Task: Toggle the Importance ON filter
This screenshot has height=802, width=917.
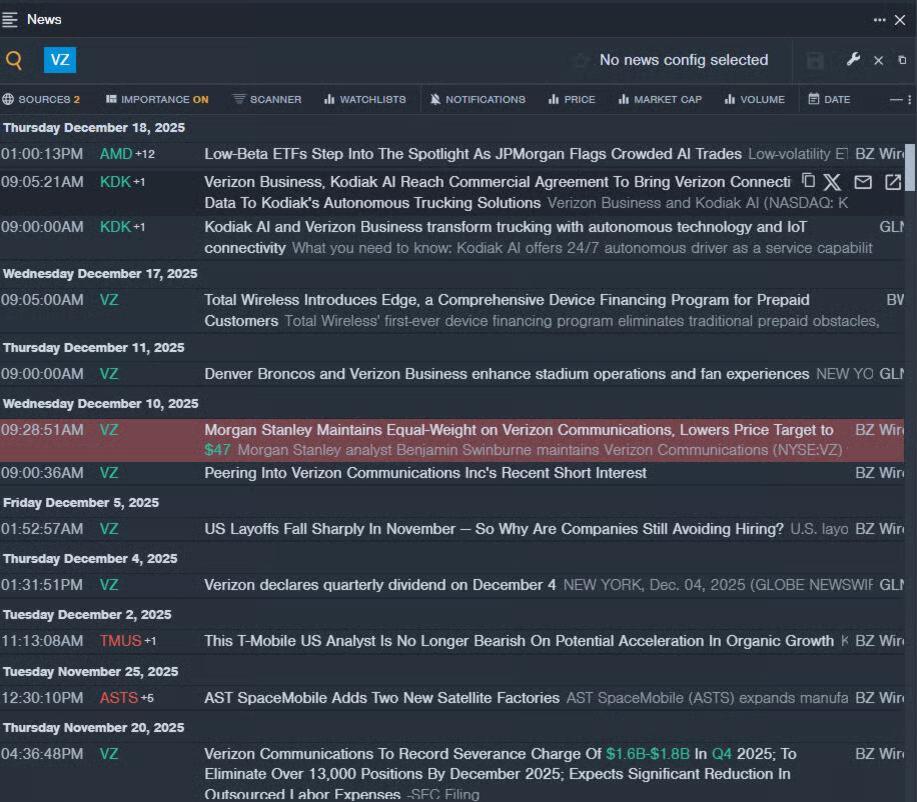Action: pos(157,99)
